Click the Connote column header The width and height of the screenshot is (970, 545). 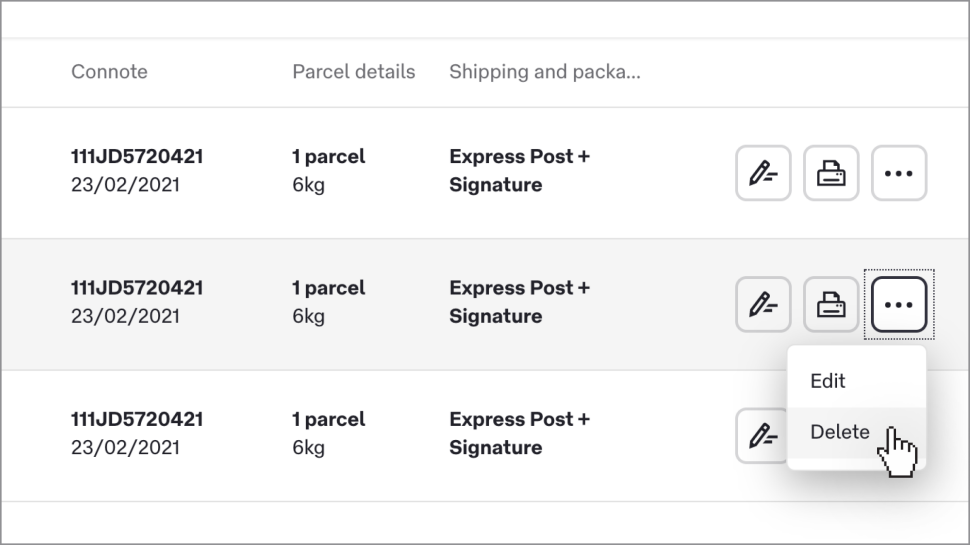[109, 72]
